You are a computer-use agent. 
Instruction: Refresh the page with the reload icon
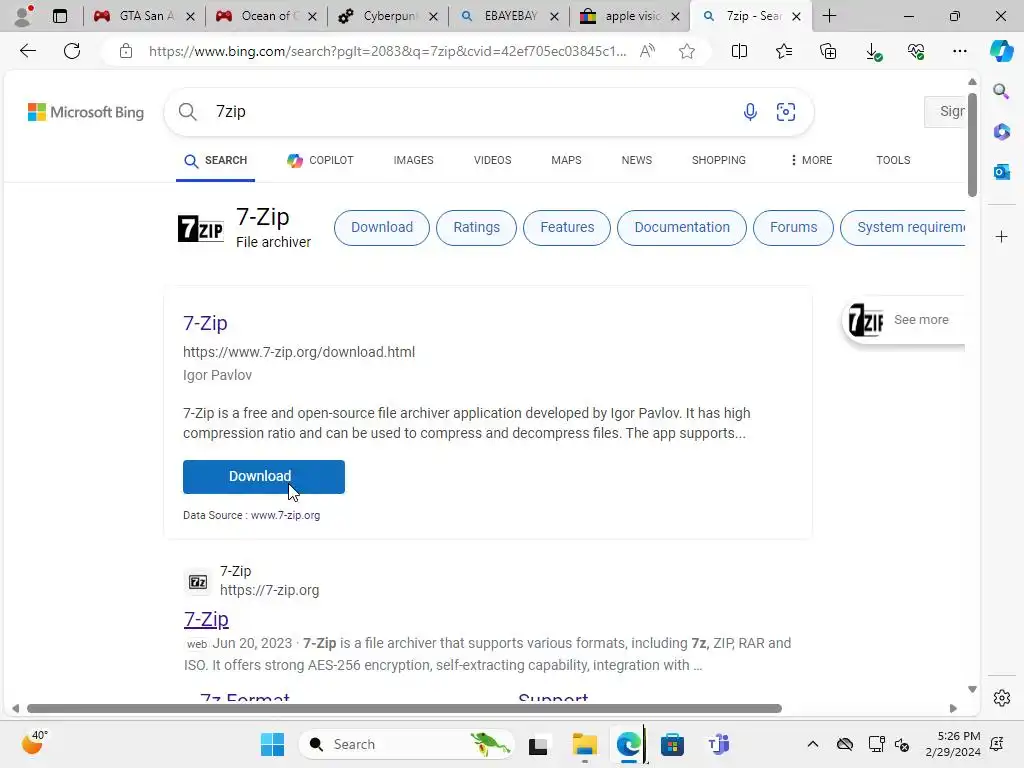[x=72, y=51]
